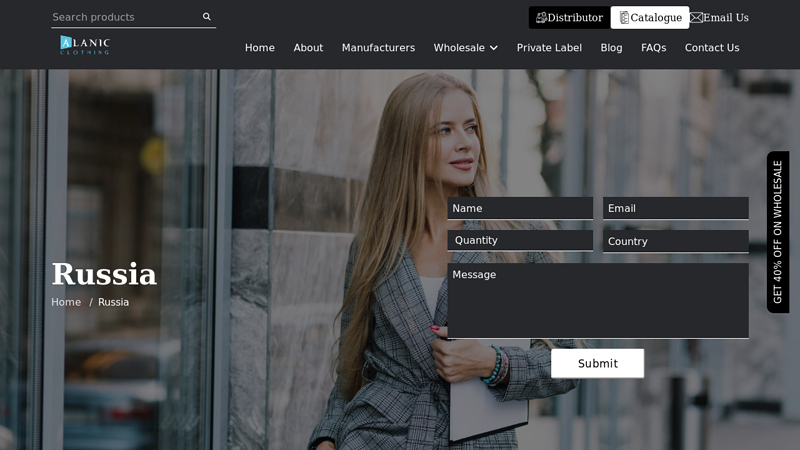The image size is (800, 450).
Task: Open the Manufacturers menu item
Action: pyautogui.click(x=378, y=48)
